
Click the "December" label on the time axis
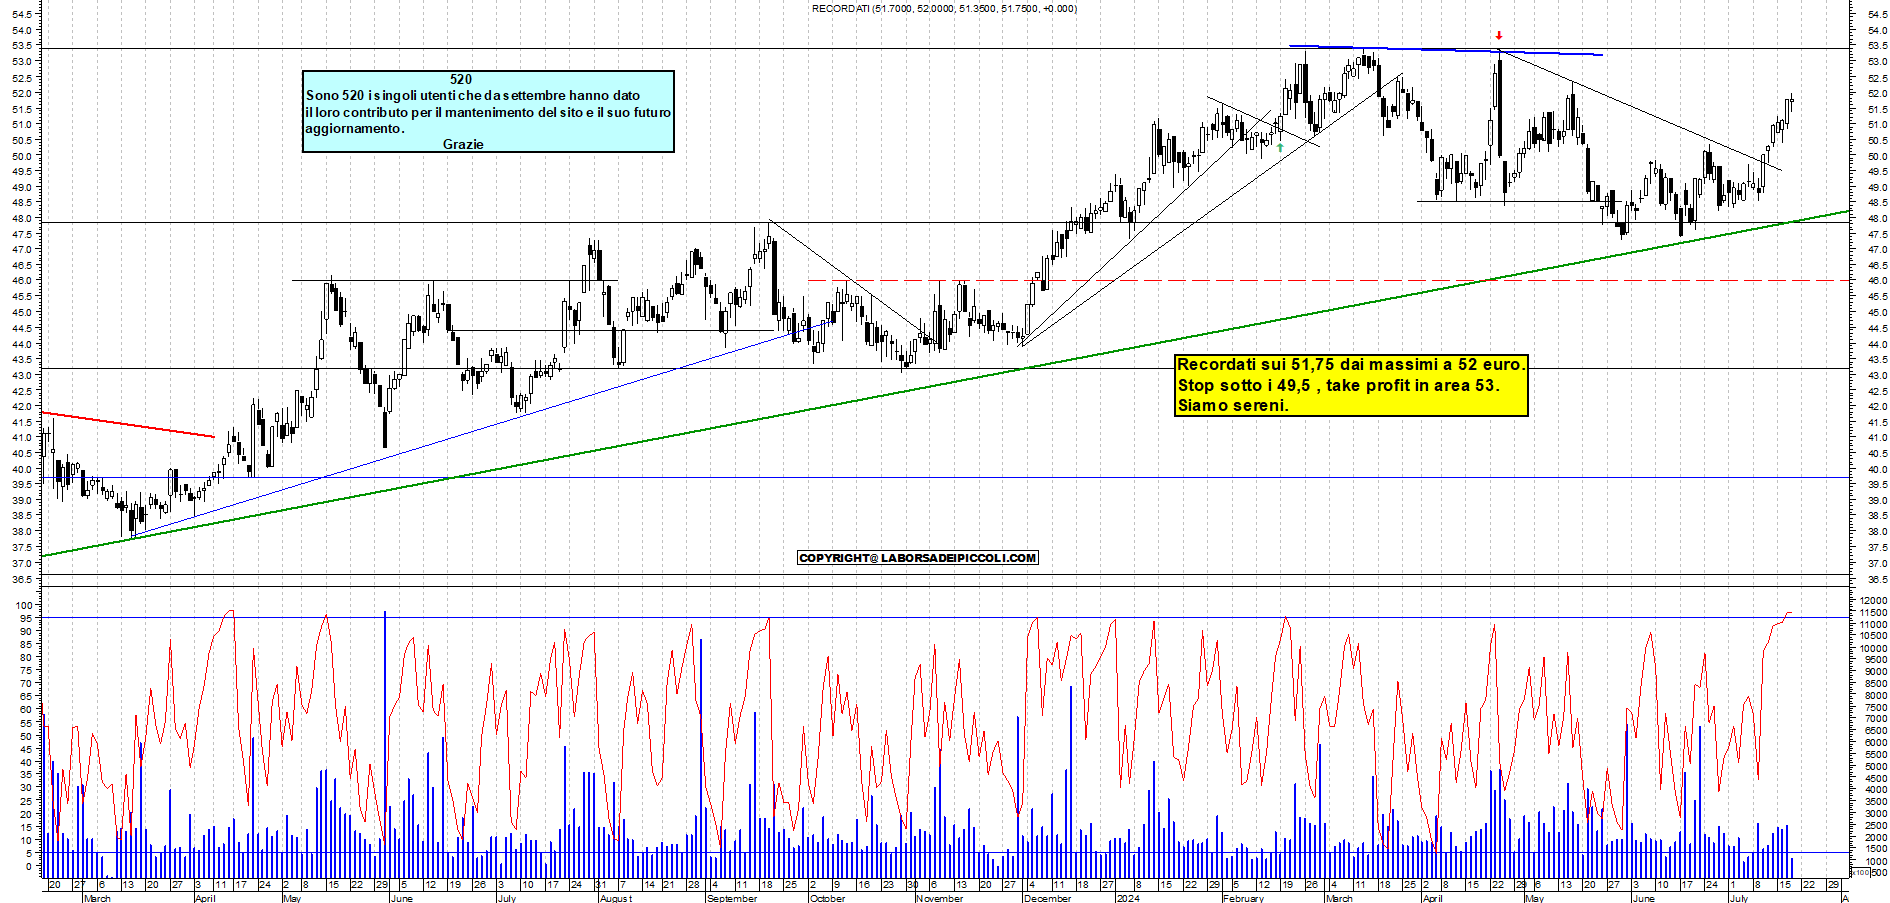[x=1047, y=898]
